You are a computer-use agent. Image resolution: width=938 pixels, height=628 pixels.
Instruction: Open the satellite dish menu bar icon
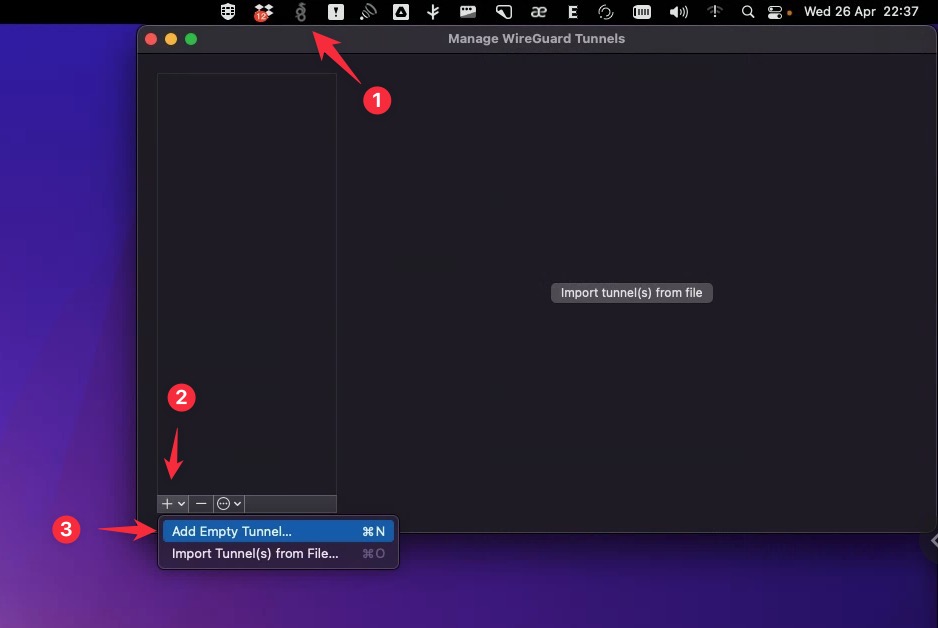tap(368, 12)
